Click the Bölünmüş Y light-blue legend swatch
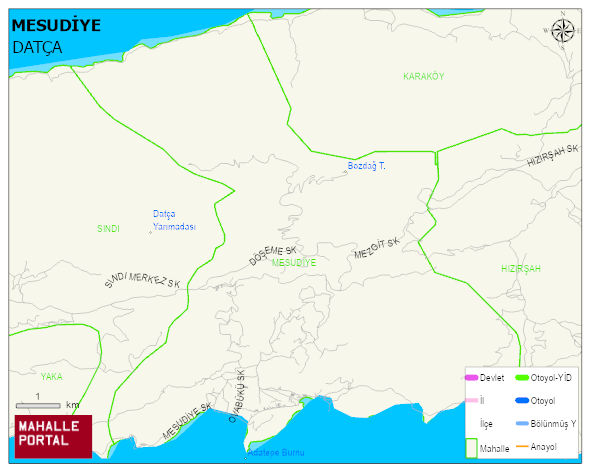The height and width of the screenshot is (472, 591). click(522, 424)
